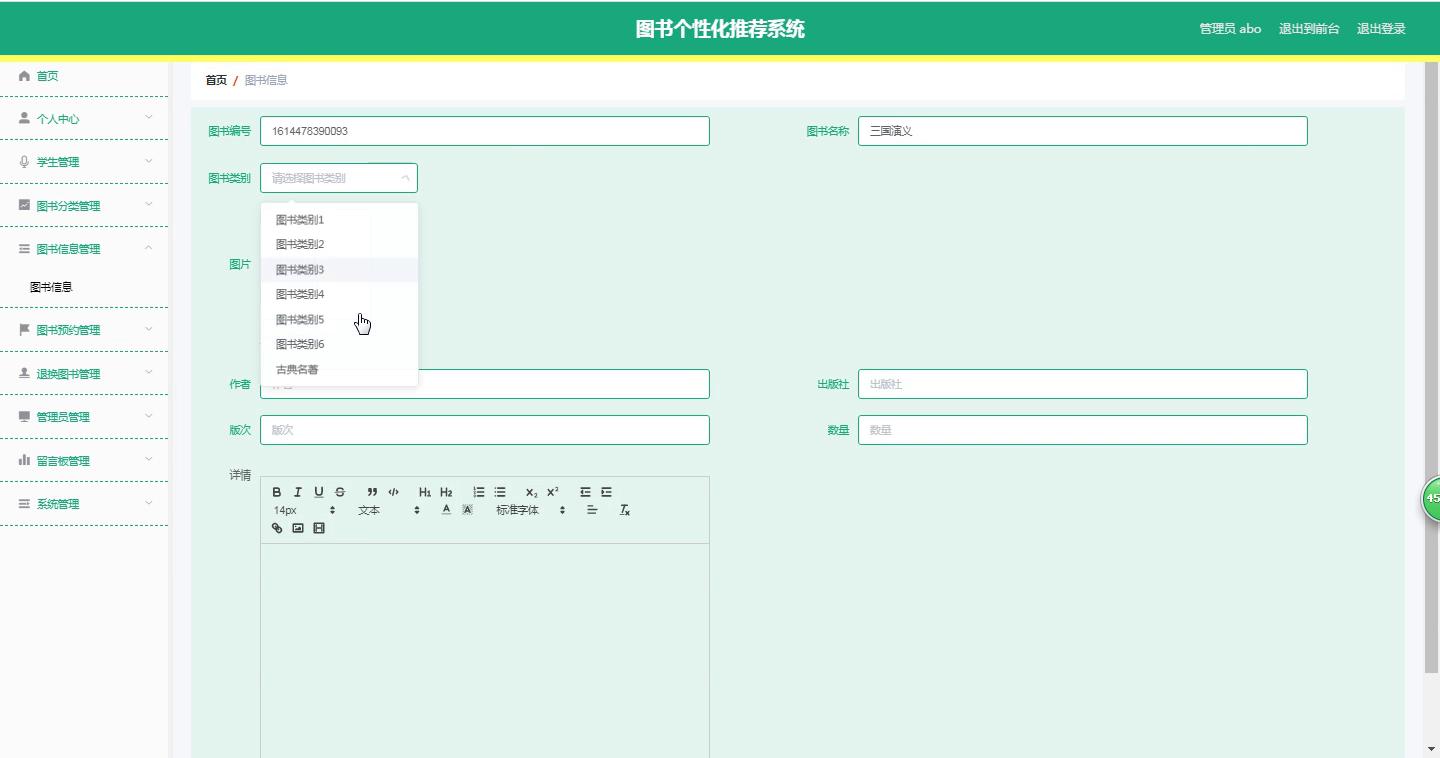Click the insert link icon
The width and height of the screenshot is (1440, 758).
coord(277,528)
